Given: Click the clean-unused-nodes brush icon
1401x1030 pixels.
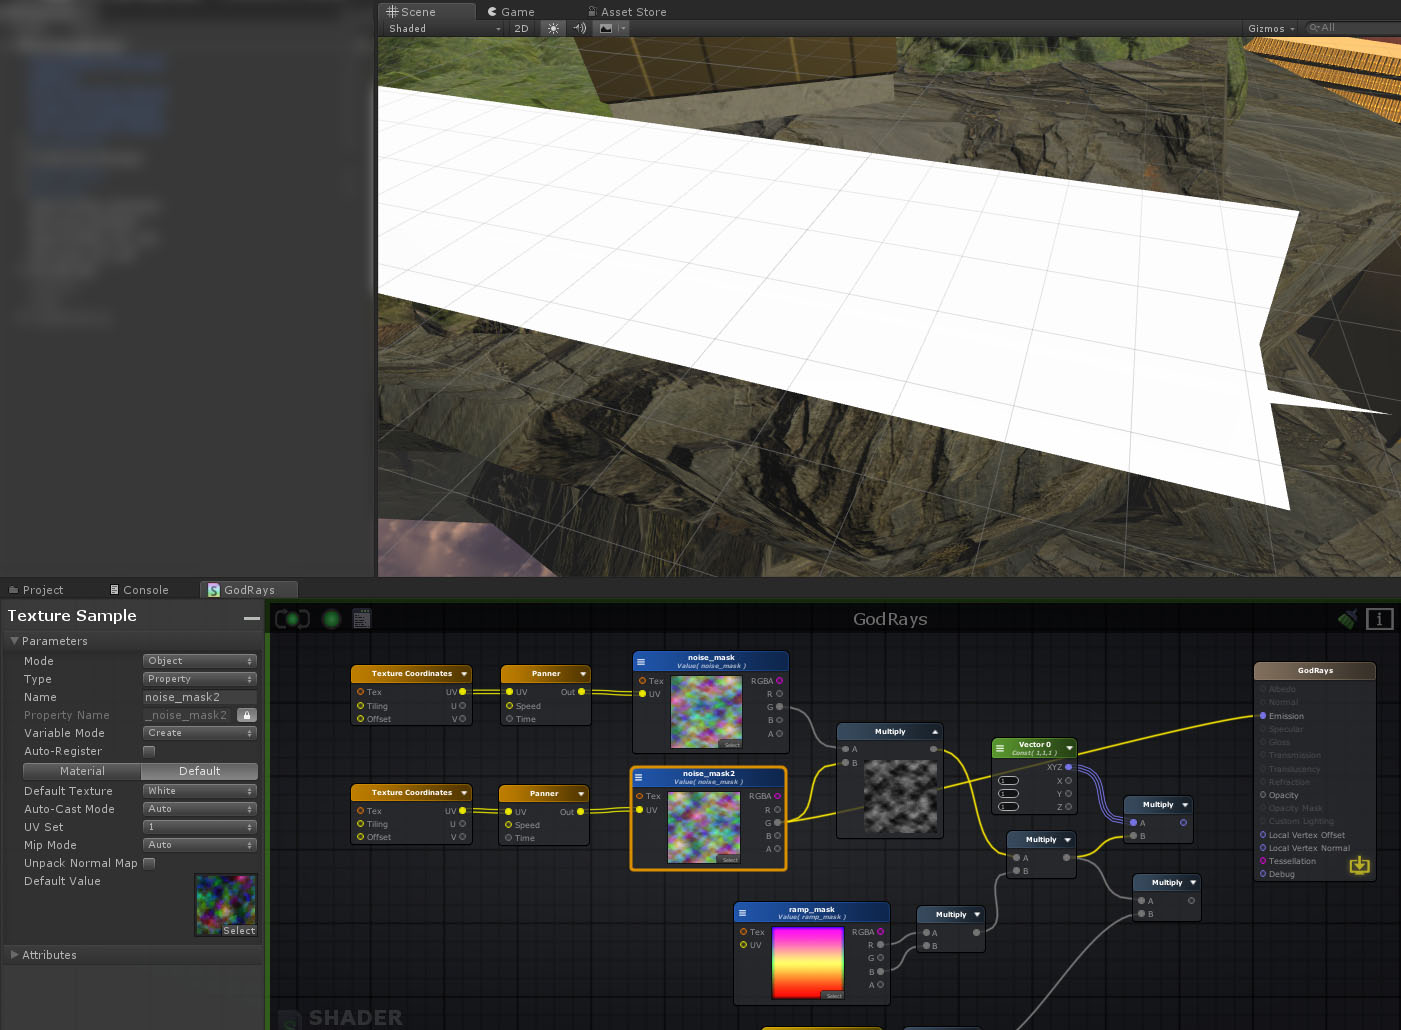Looking at the screenshot, I should coord(1348,619).
